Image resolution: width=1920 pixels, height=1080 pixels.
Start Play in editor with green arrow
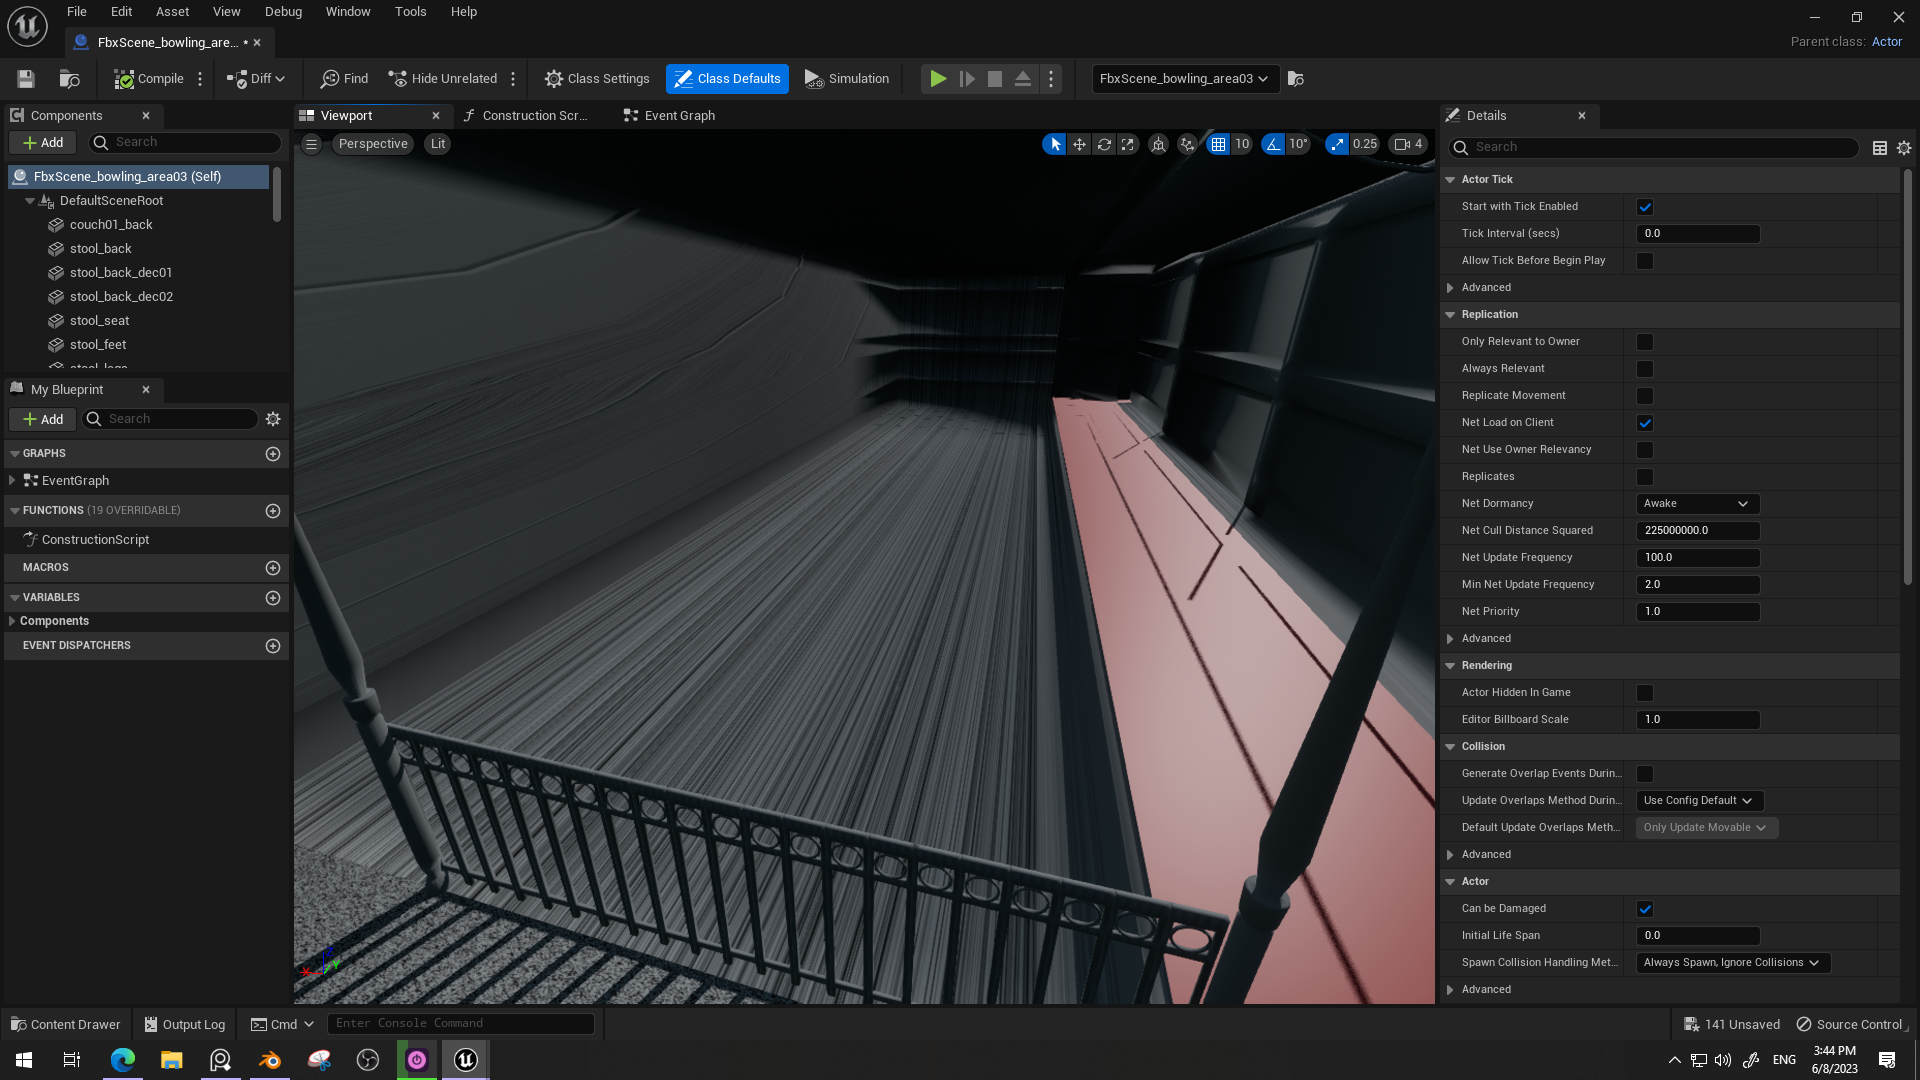point(938,79)
